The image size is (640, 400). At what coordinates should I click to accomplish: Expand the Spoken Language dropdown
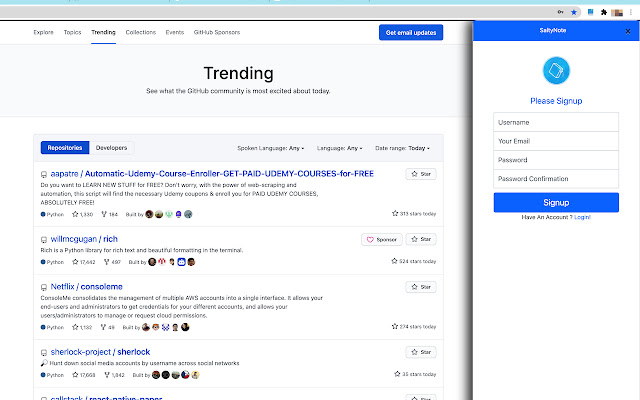tap(271, 148)
